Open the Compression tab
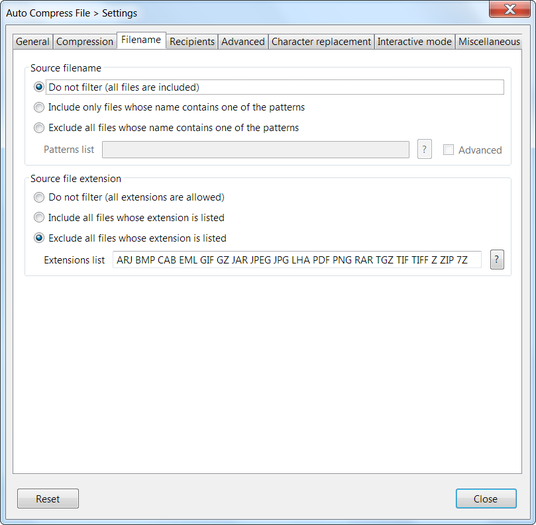The width and height of the screenshot is (536, 525). pos(85,42)
